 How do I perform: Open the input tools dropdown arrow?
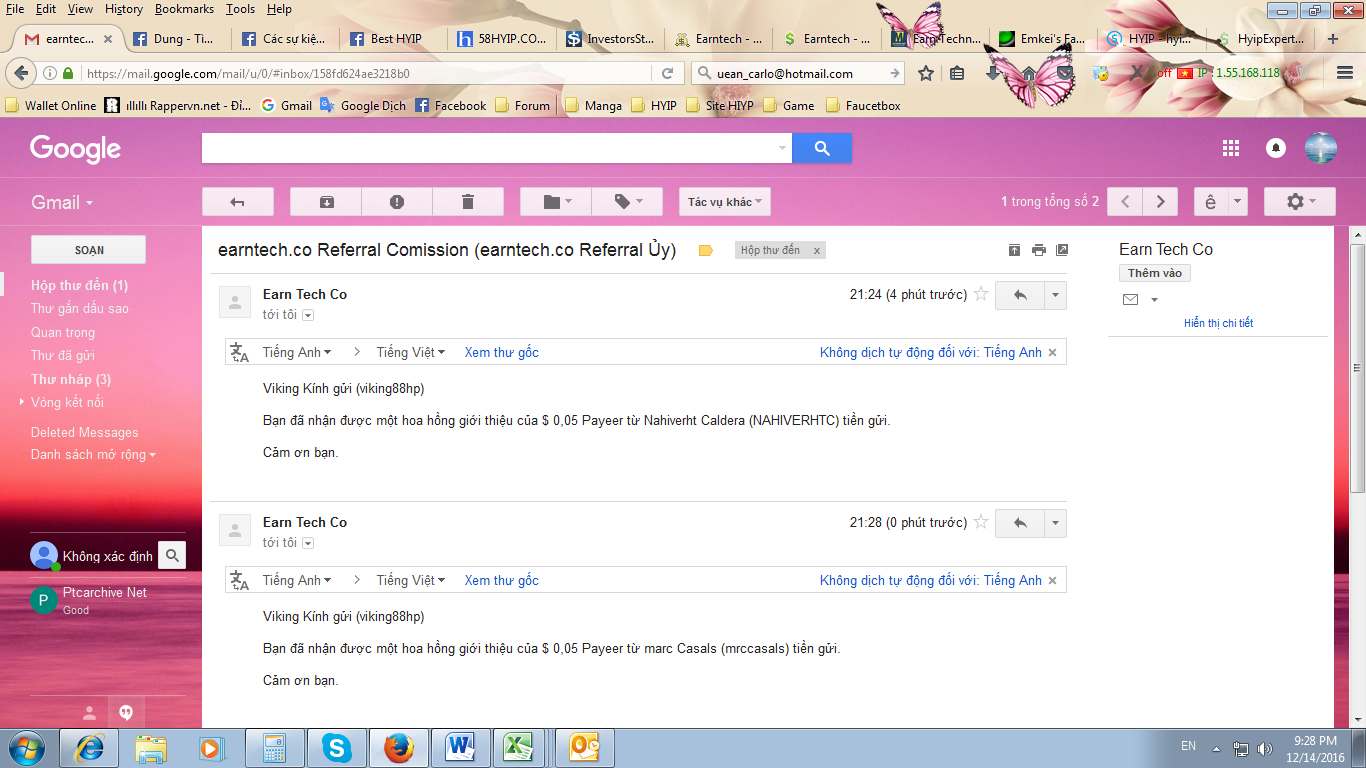[1238, 202]
